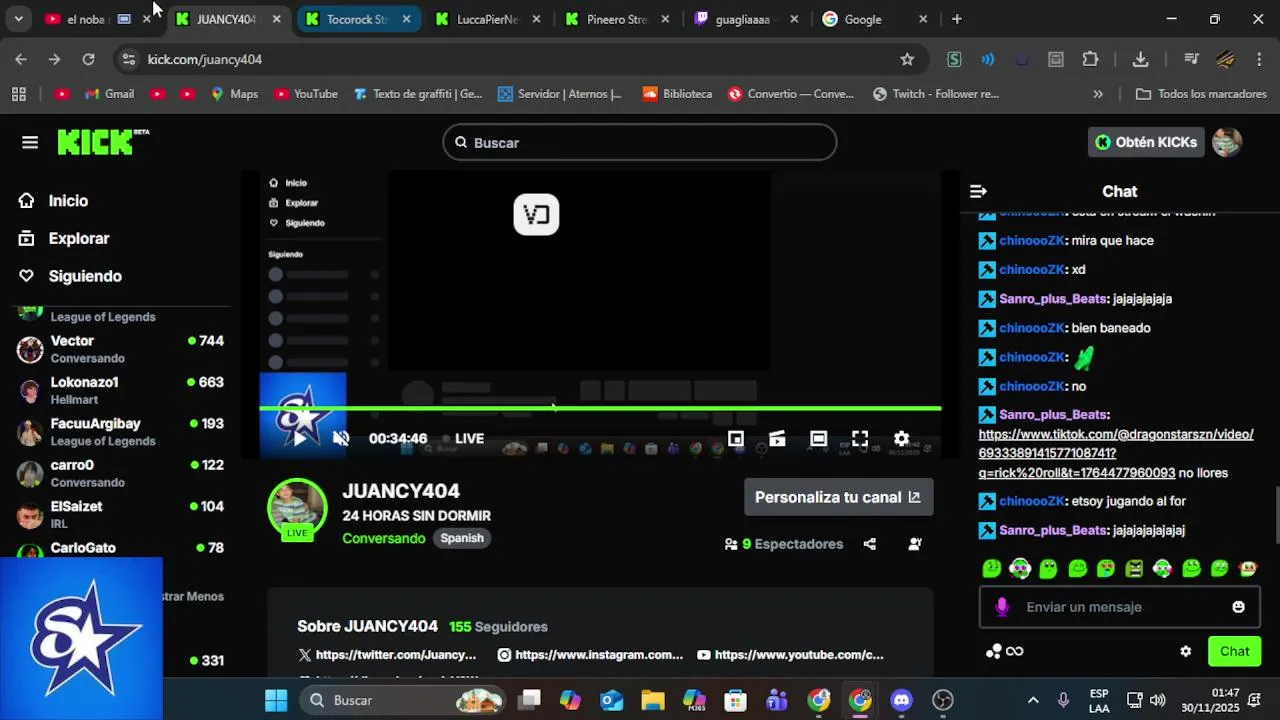Click Personaliza tu canal button

(x=838, y=497)
